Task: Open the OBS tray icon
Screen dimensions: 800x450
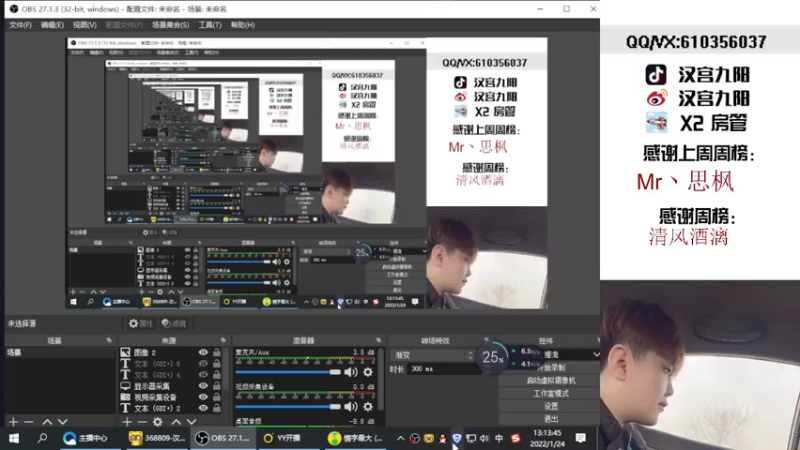Action: 415,438
